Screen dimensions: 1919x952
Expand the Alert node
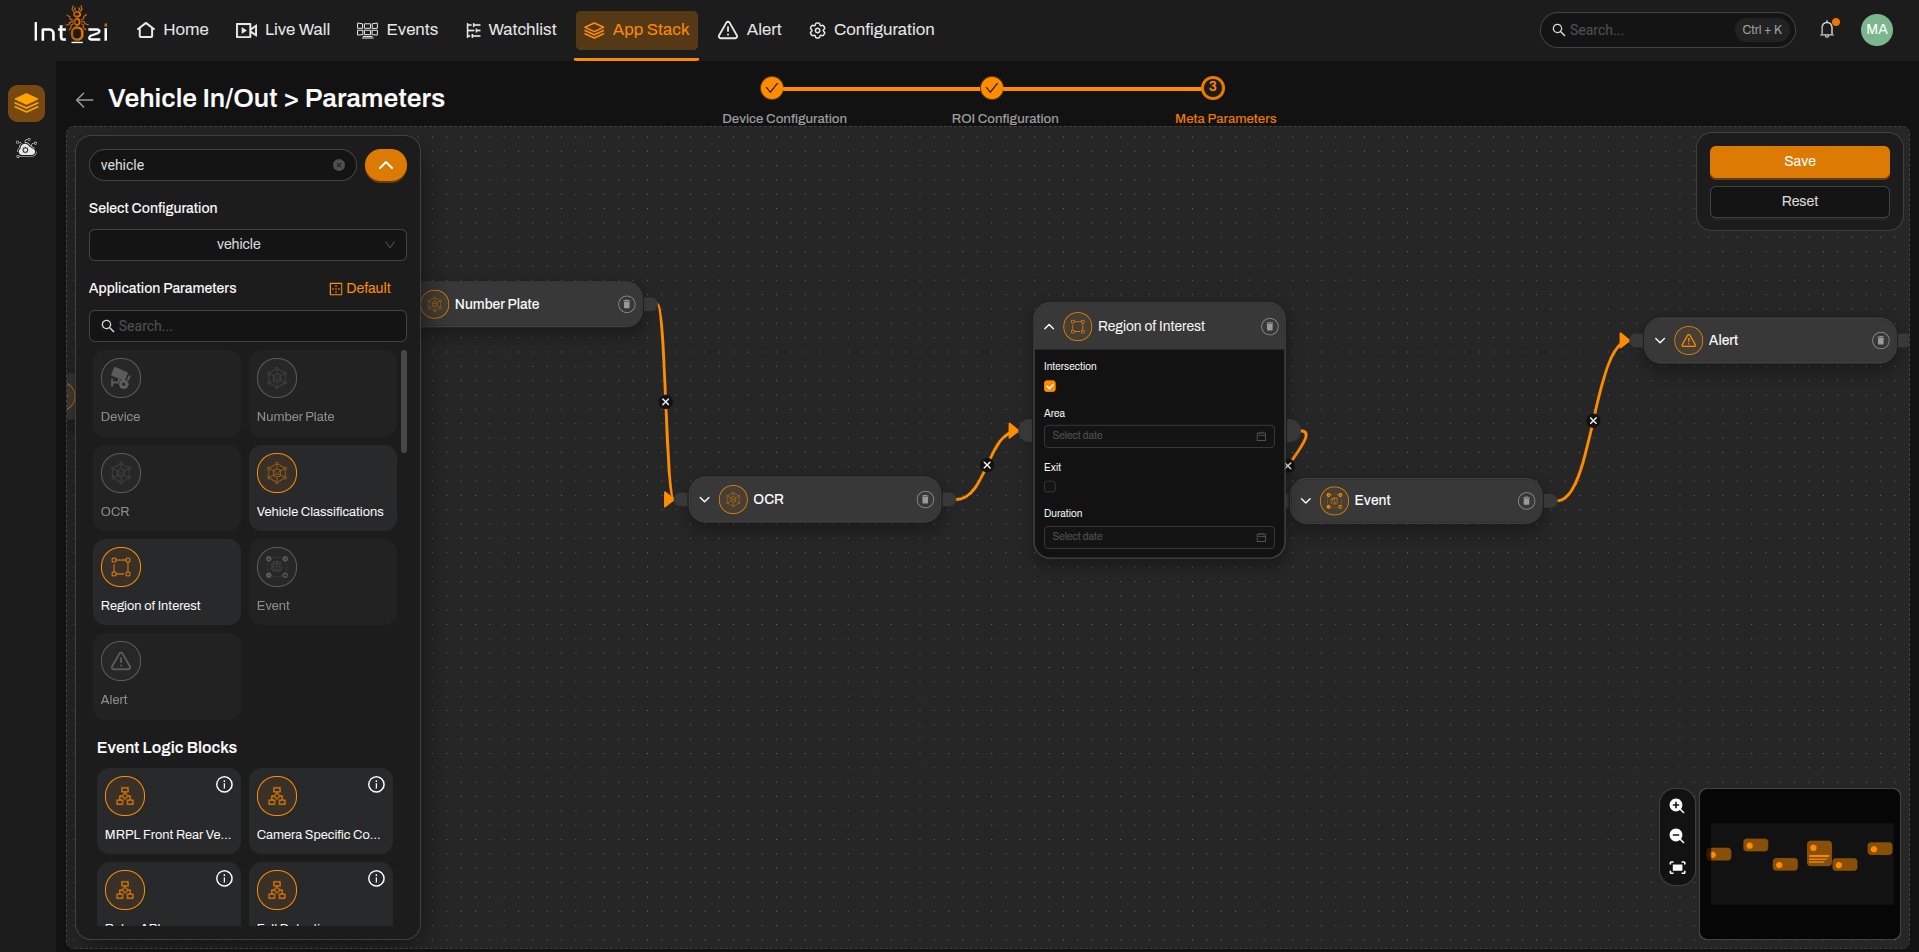coord(1660,341)
